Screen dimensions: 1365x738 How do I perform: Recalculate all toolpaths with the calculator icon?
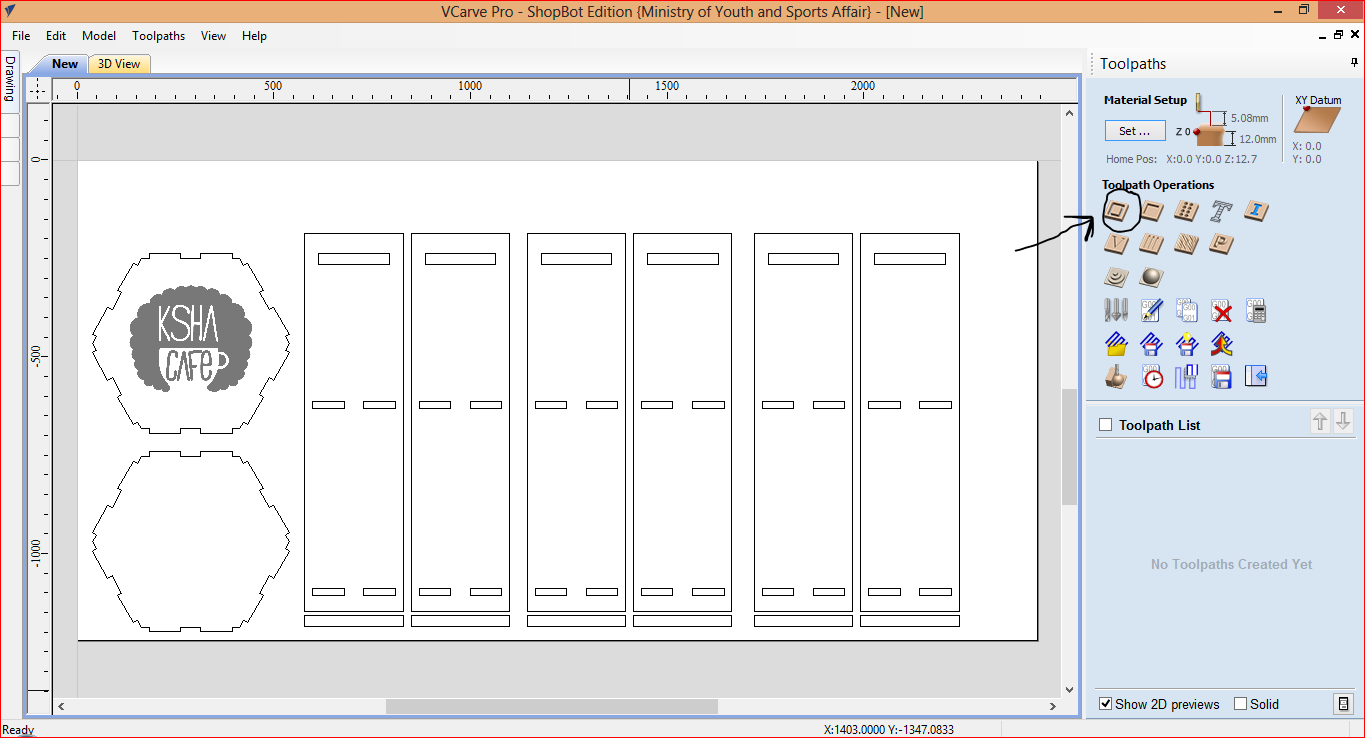coord(1256,311)
